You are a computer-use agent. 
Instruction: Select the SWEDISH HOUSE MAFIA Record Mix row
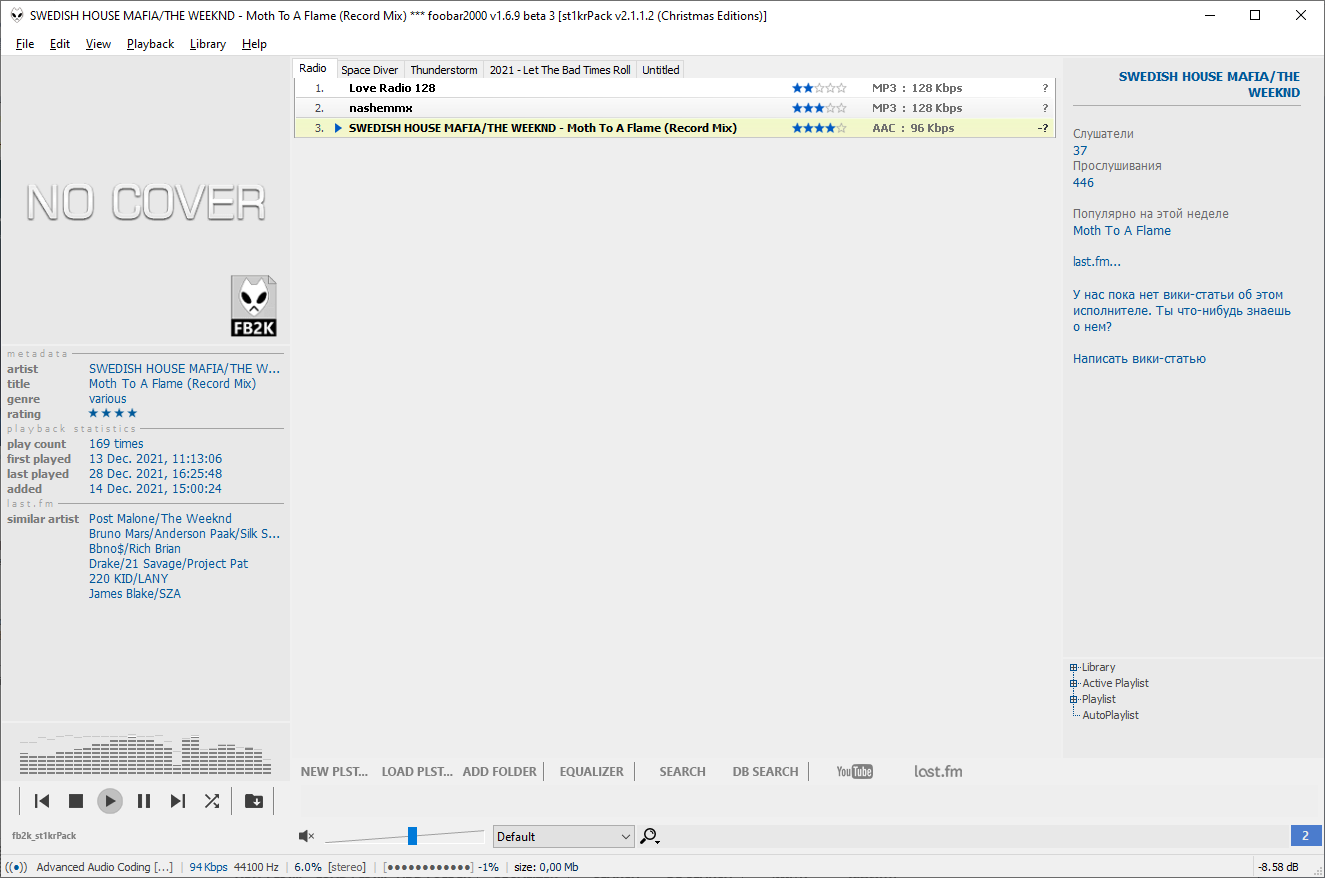[675, 128]
